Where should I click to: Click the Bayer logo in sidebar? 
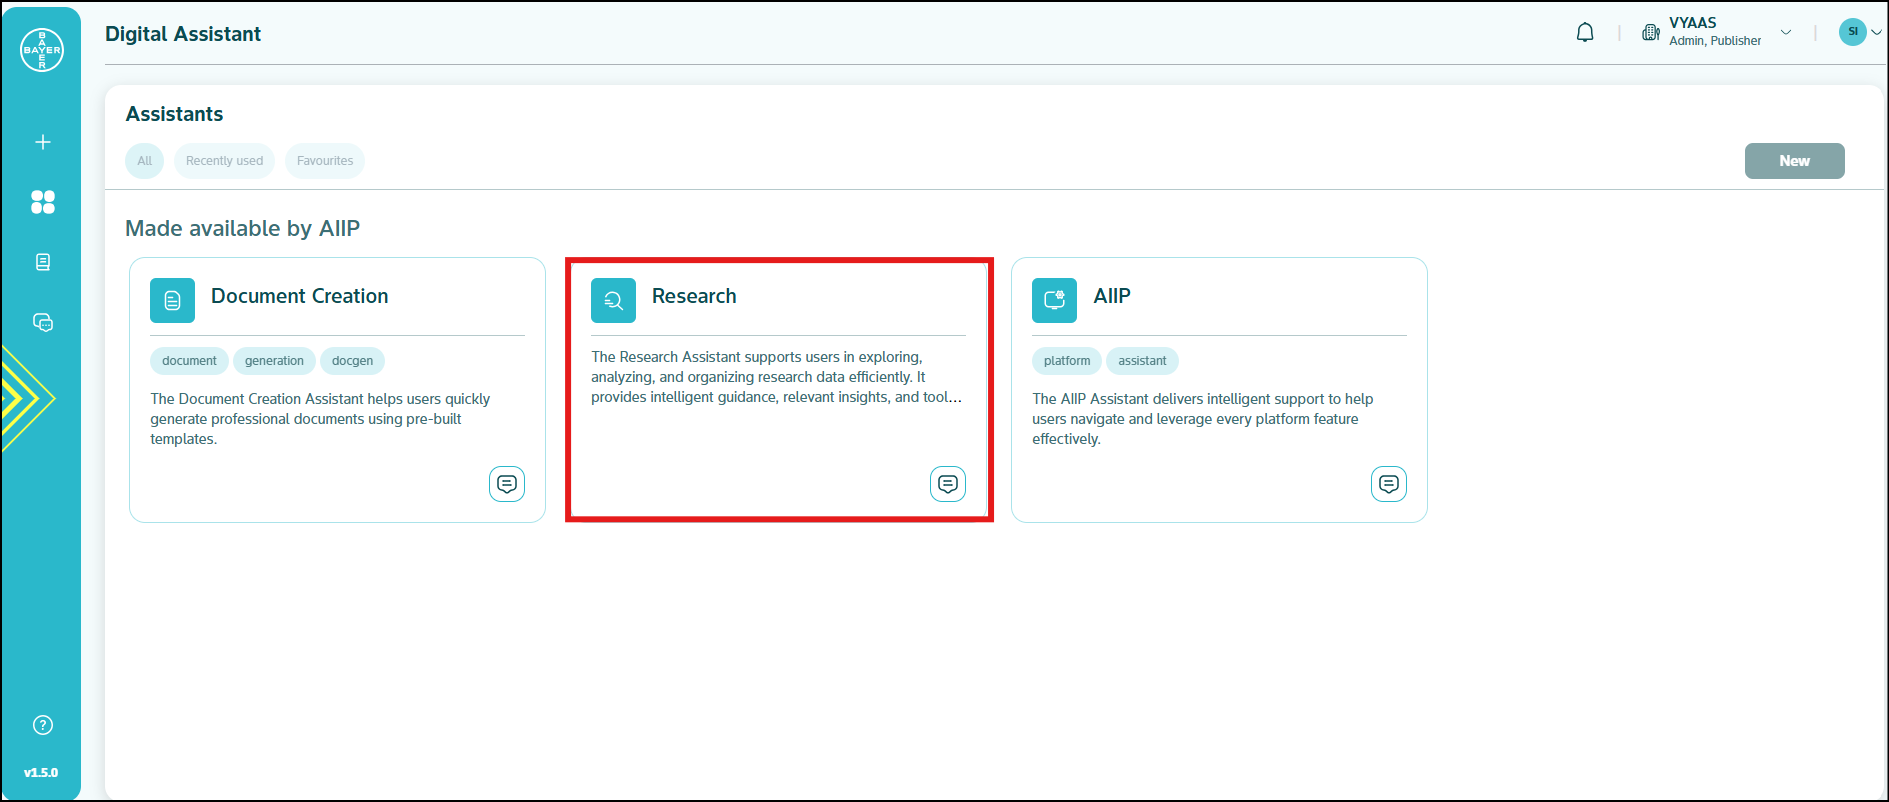[42, 50]
